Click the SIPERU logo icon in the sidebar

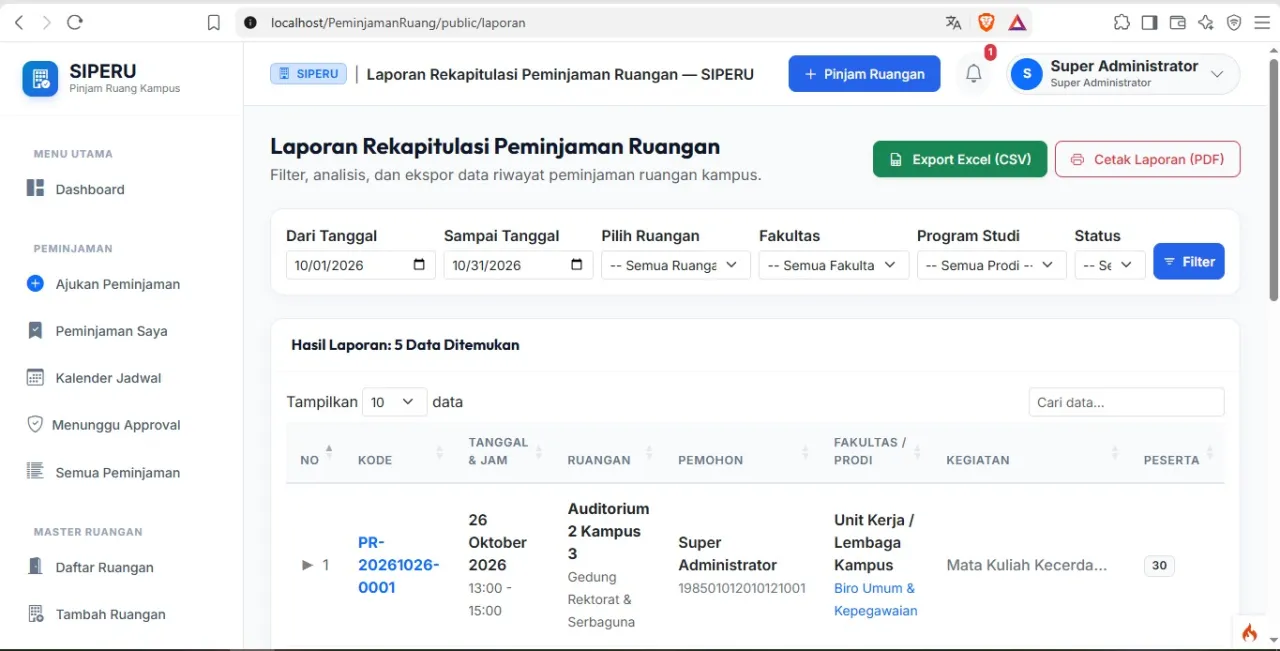(41, 79)
